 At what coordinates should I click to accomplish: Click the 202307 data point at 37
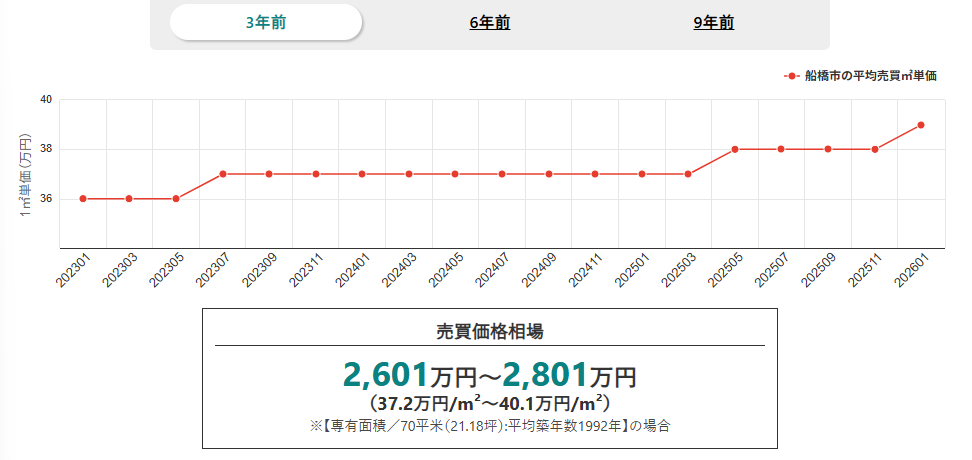pyautogui.click(x=223, y=174)
